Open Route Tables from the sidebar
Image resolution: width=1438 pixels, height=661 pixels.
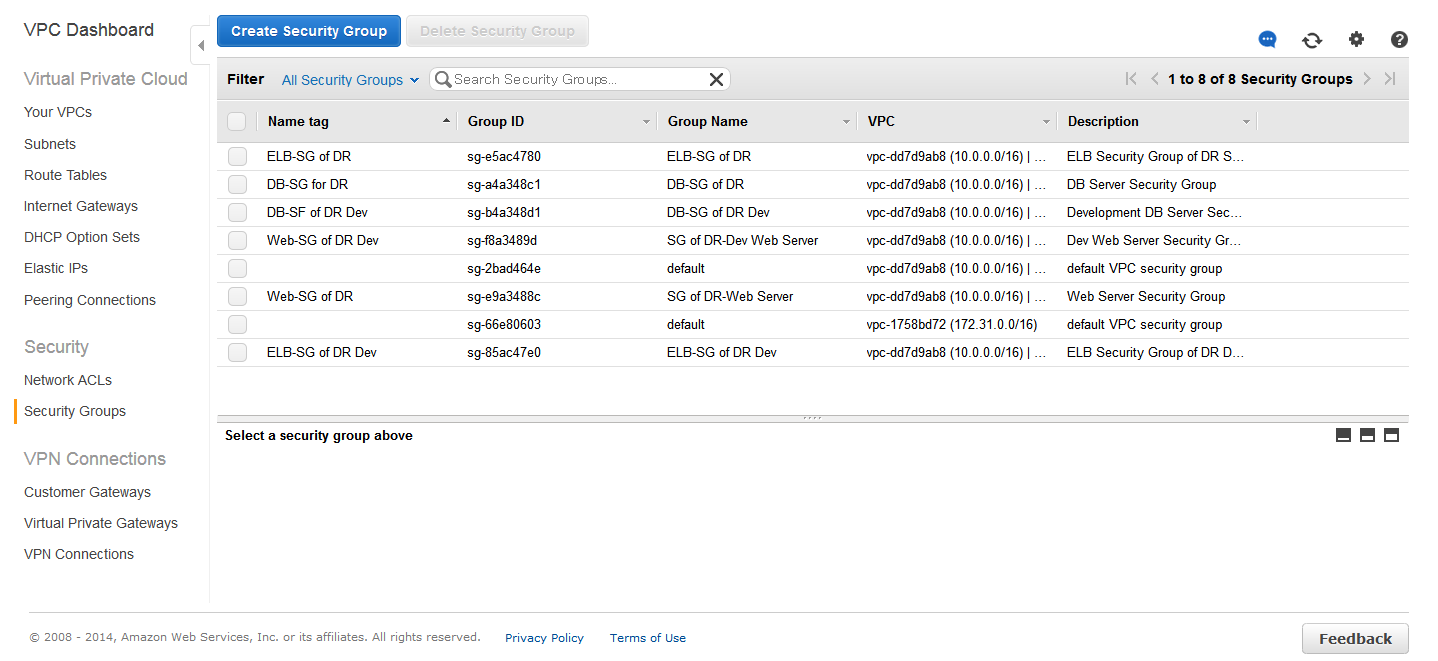tap(66, 175)
